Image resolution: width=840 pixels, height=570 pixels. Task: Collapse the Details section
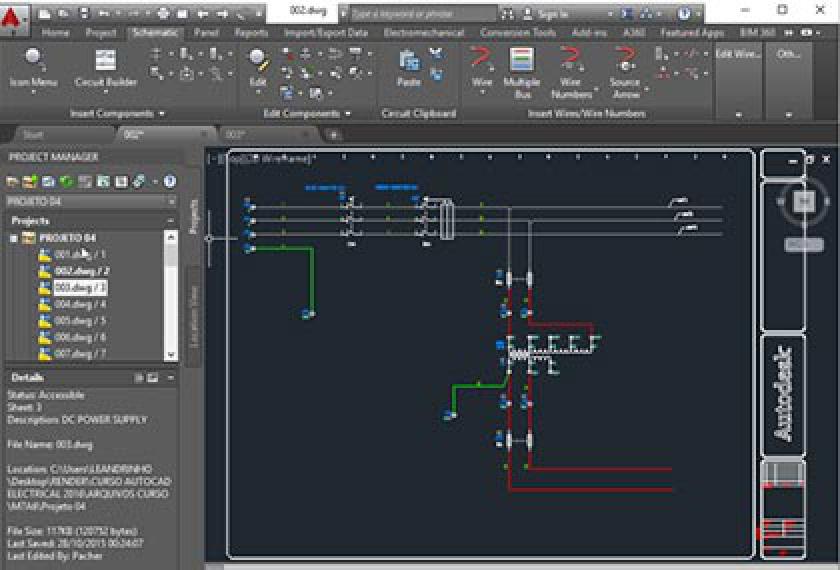point(171,378)
